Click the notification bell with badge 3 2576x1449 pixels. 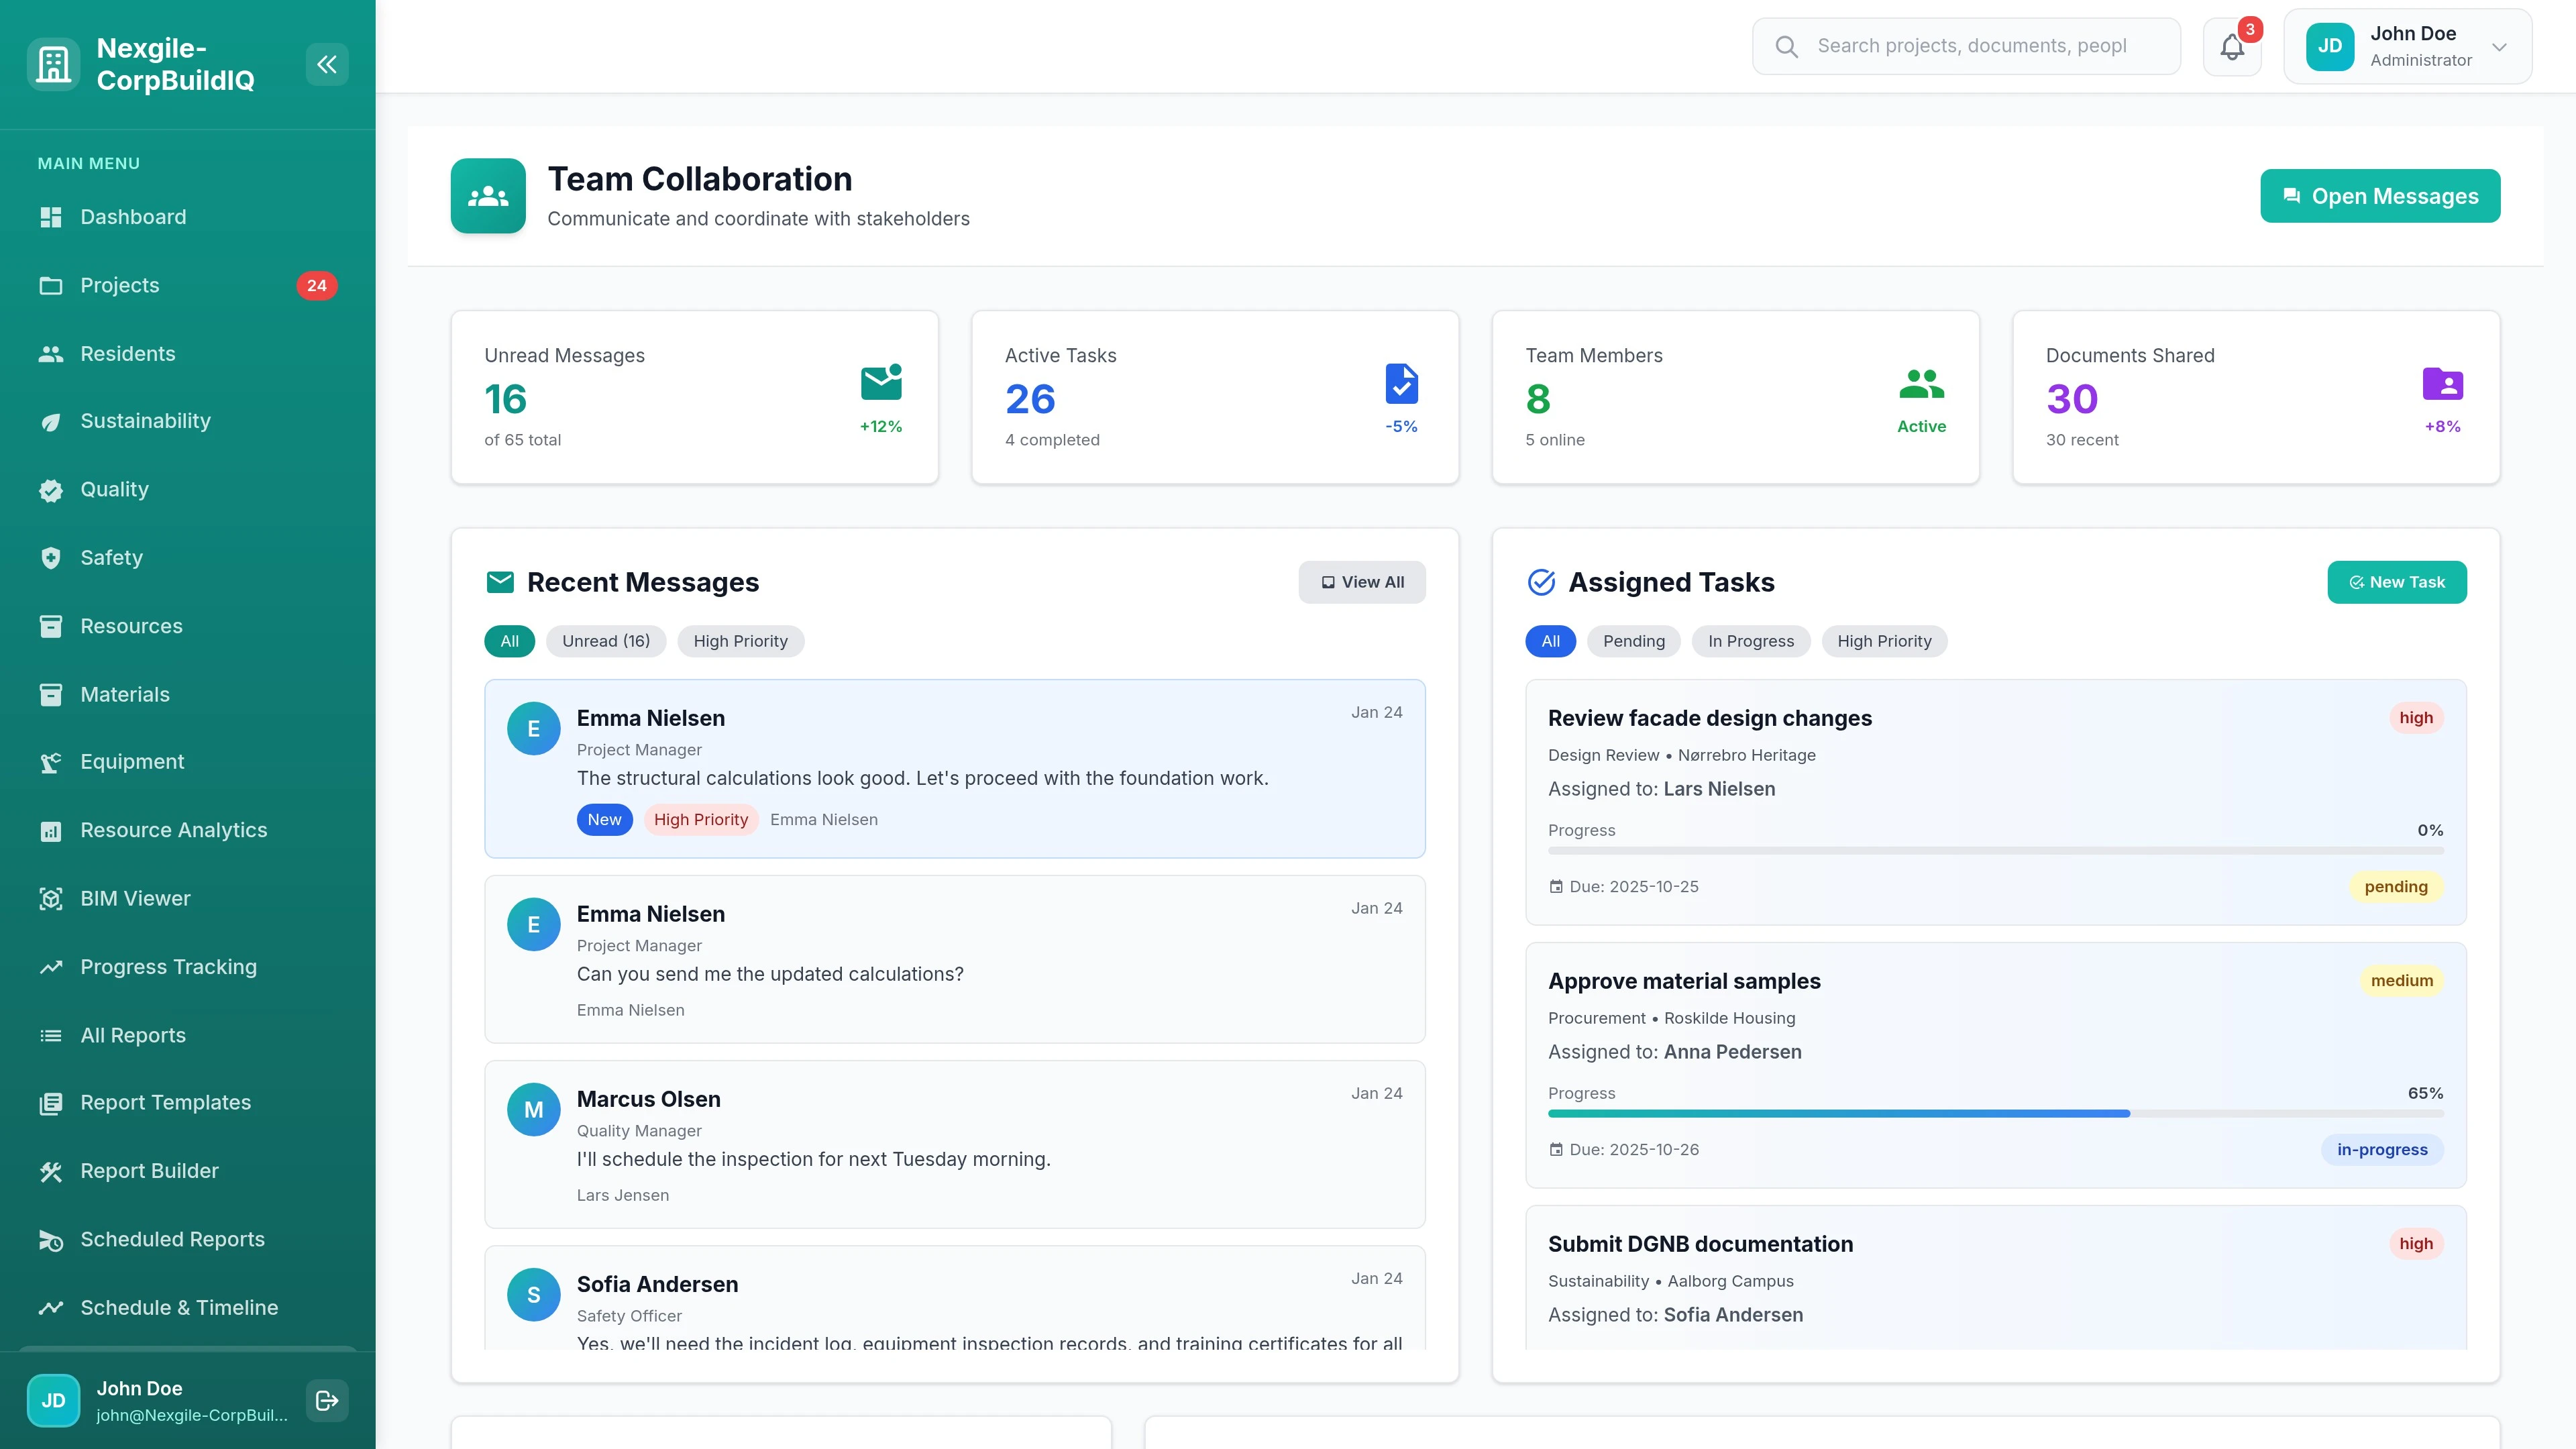(2231, 46)
